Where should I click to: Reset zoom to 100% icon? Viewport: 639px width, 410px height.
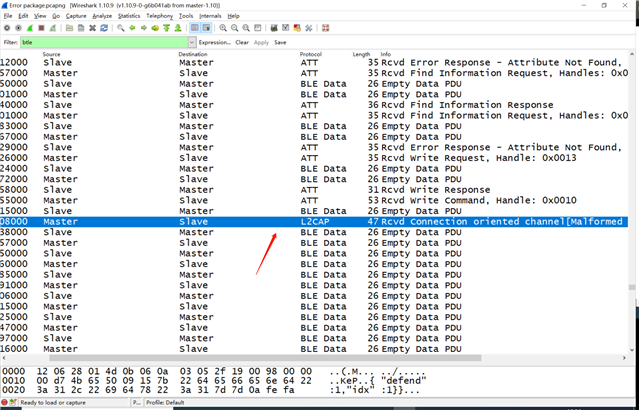[246, 28]
